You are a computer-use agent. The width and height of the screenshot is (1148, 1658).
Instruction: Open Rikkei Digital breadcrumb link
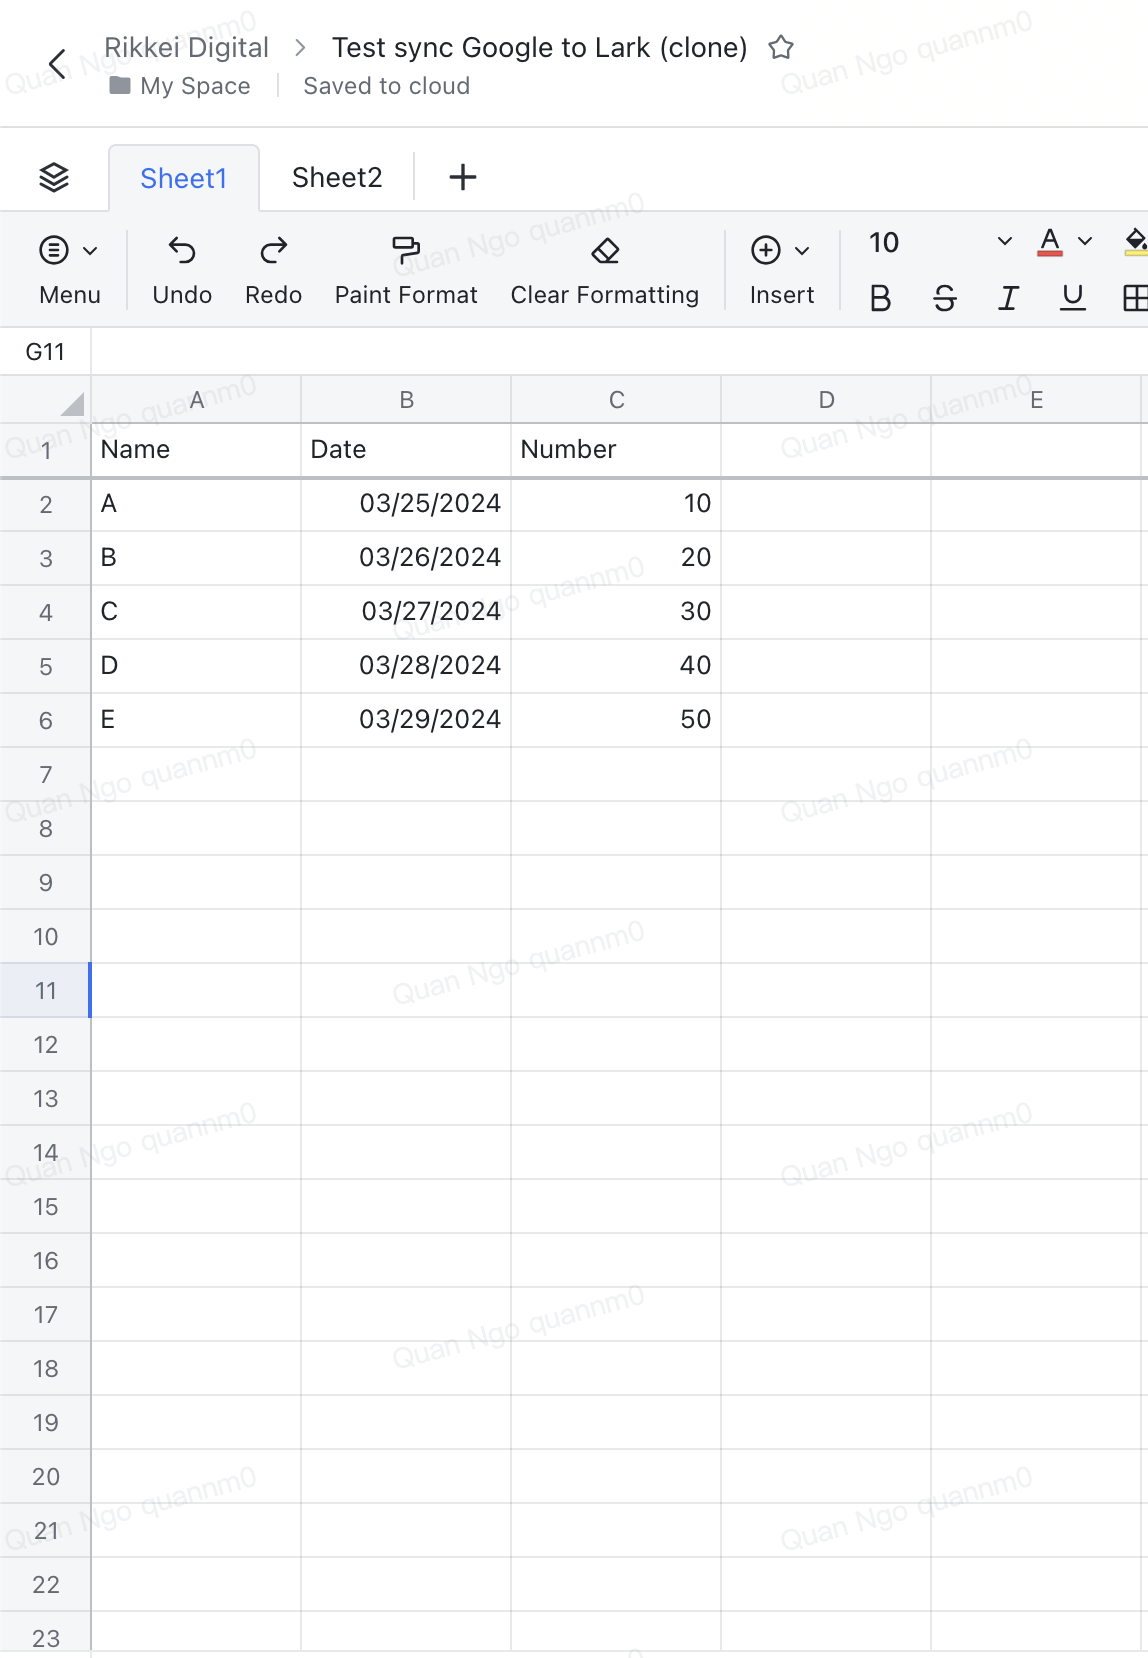187,48
